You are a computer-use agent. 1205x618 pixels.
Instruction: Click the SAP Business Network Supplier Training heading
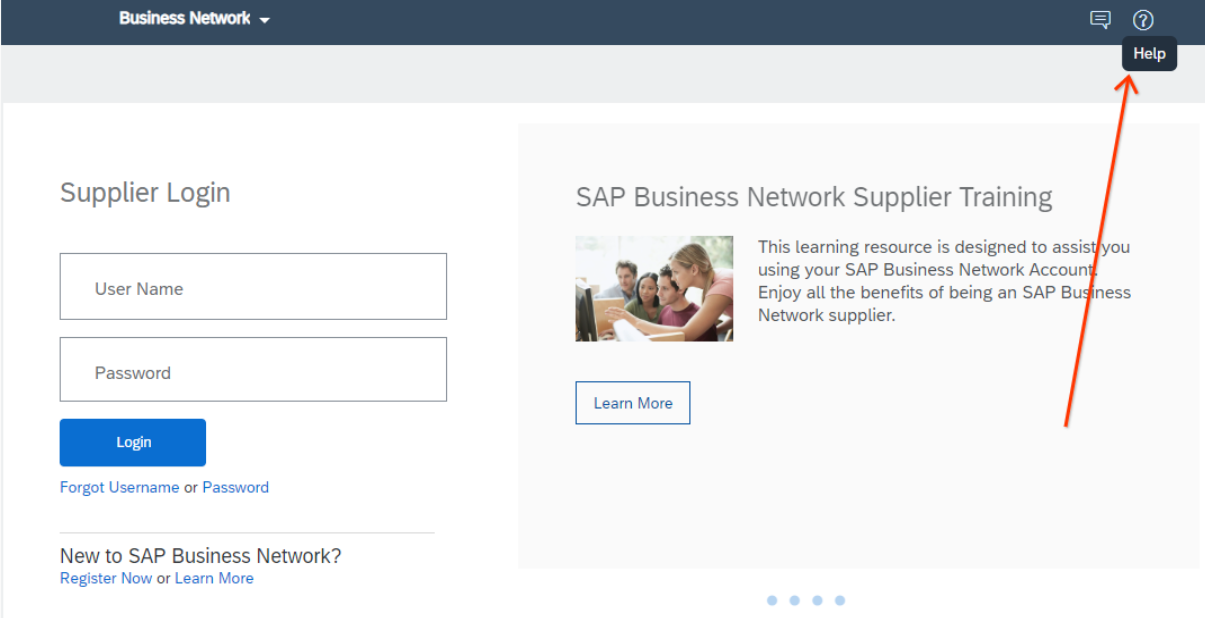(814, 197)
